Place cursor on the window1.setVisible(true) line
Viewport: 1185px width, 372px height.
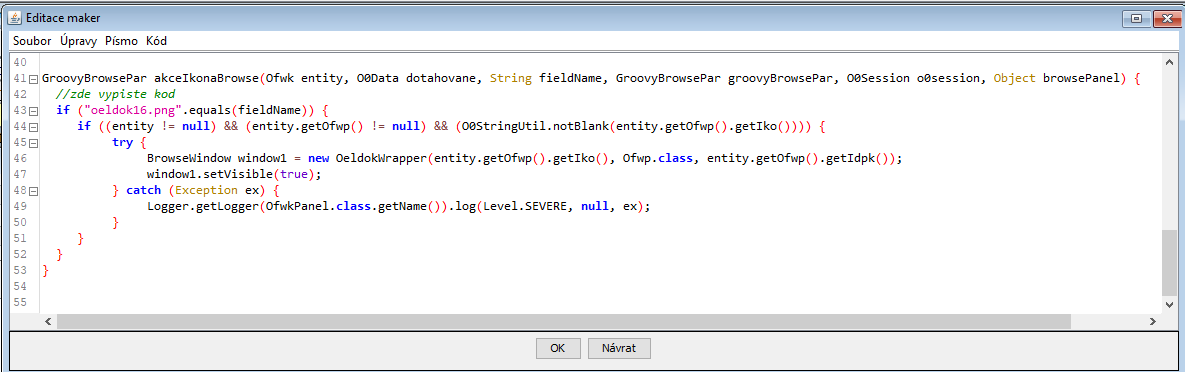pyautogui.click(x=234, y=174)
